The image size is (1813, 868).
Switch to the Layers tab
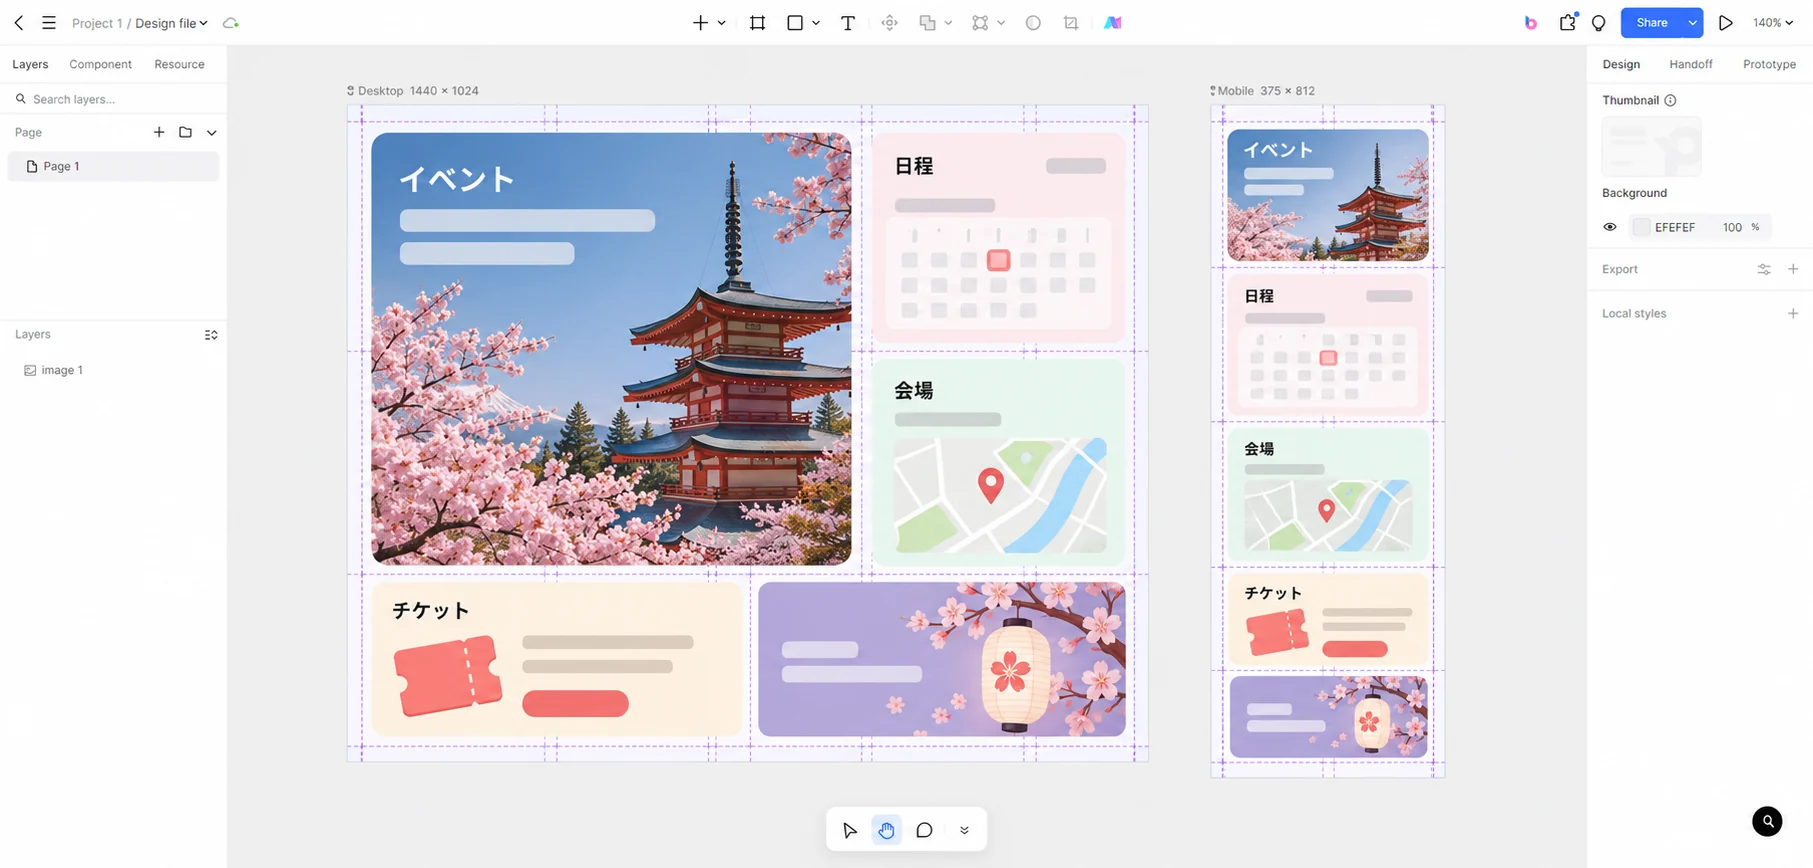coord(30,64)
